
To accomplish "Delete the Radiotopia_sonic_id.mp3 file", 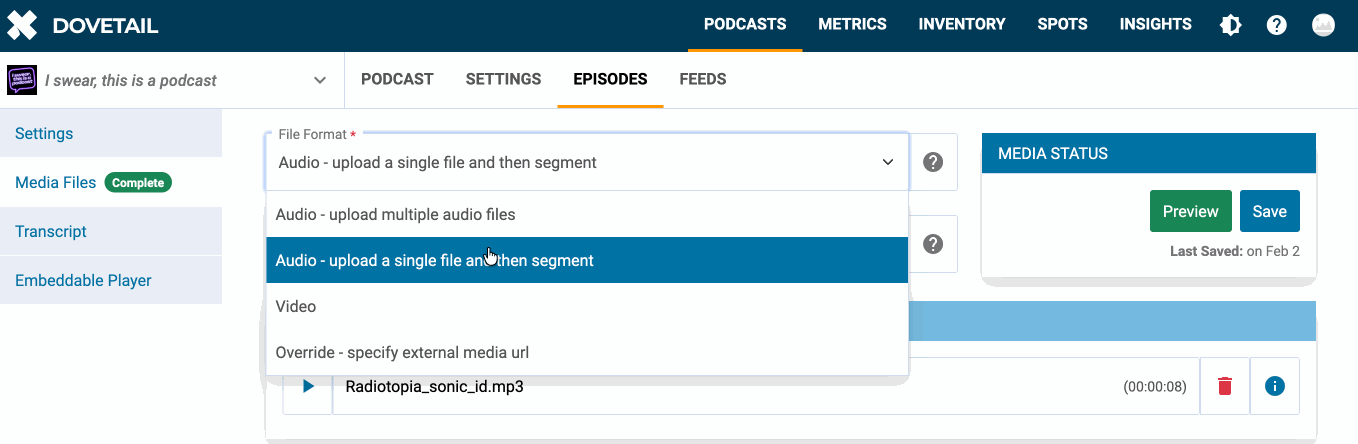I will pyautogui.click(x=1224, y=386).
